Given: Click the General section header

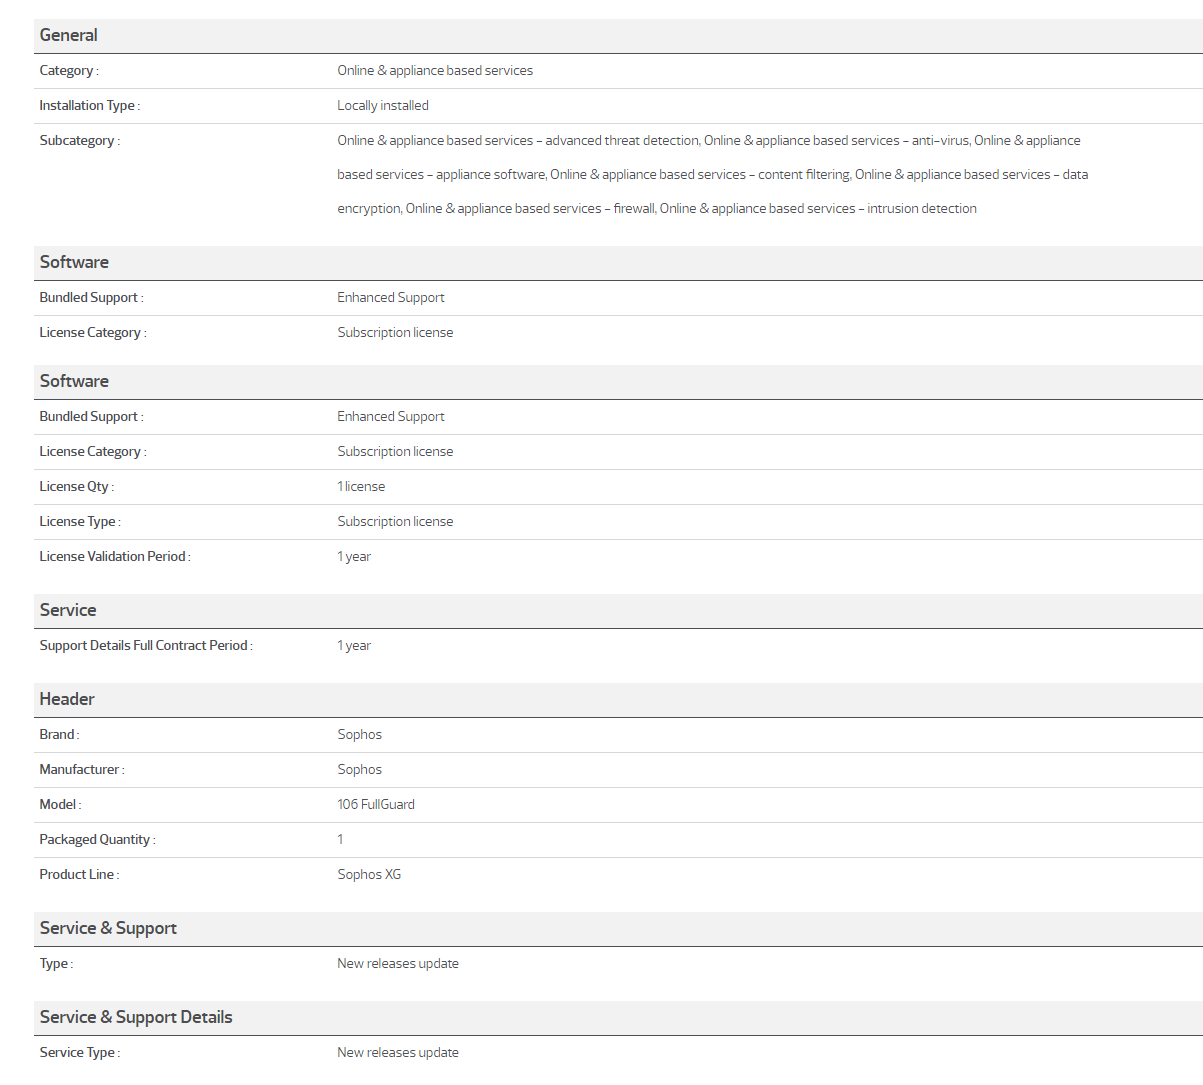Looking at the screenshot, I should click(69, 35).
